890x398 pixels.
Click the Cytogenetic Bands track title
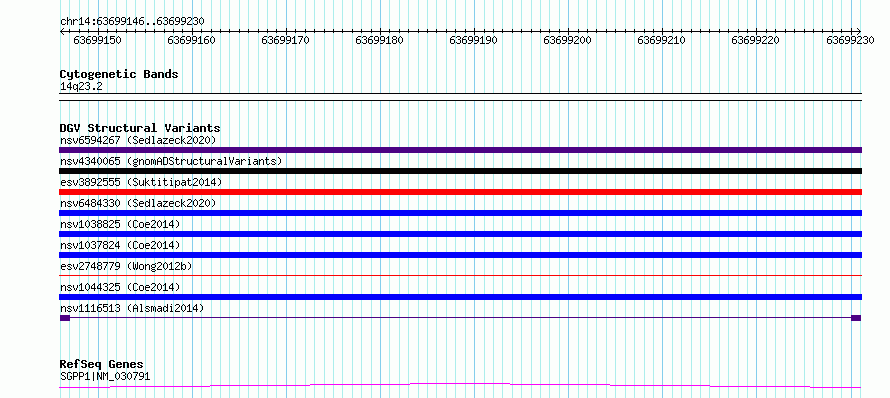(119, 74)
